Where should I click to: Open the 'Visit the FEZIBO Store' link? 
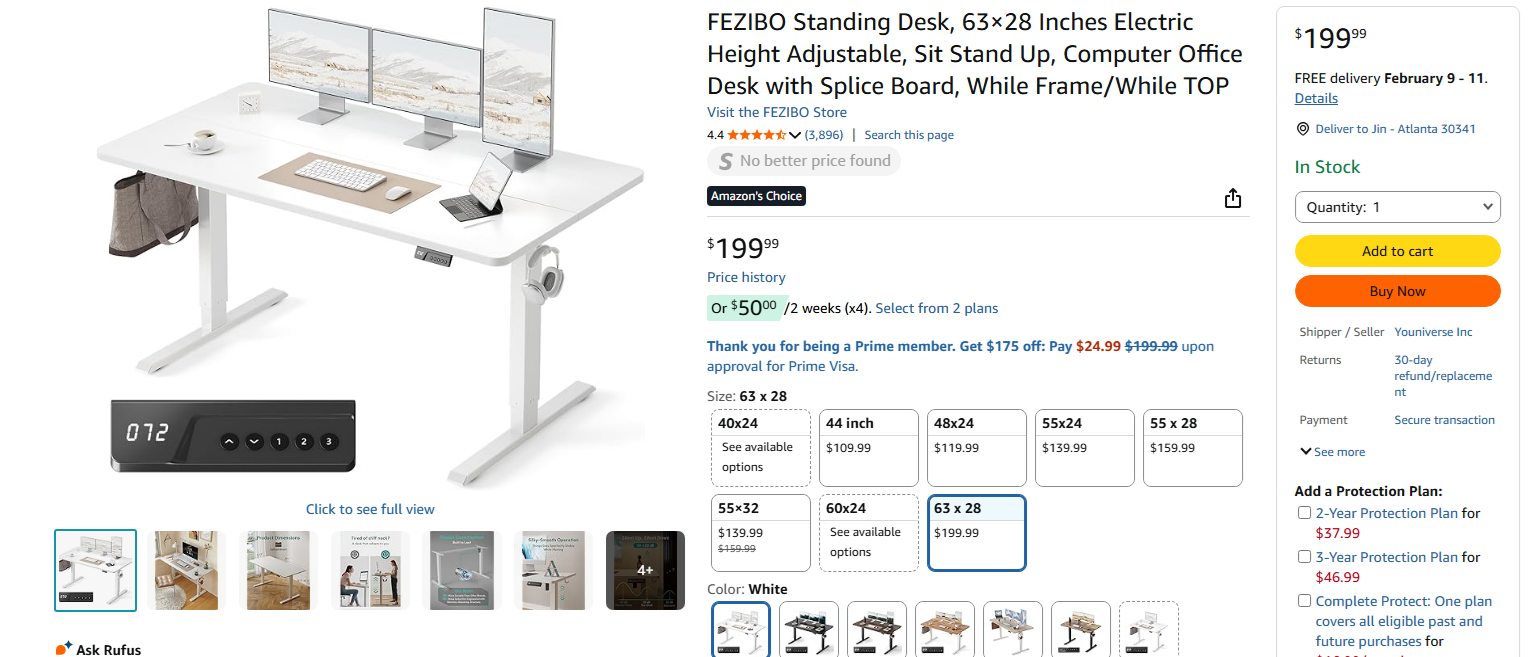pyautogui.click(x=776, y=112)
